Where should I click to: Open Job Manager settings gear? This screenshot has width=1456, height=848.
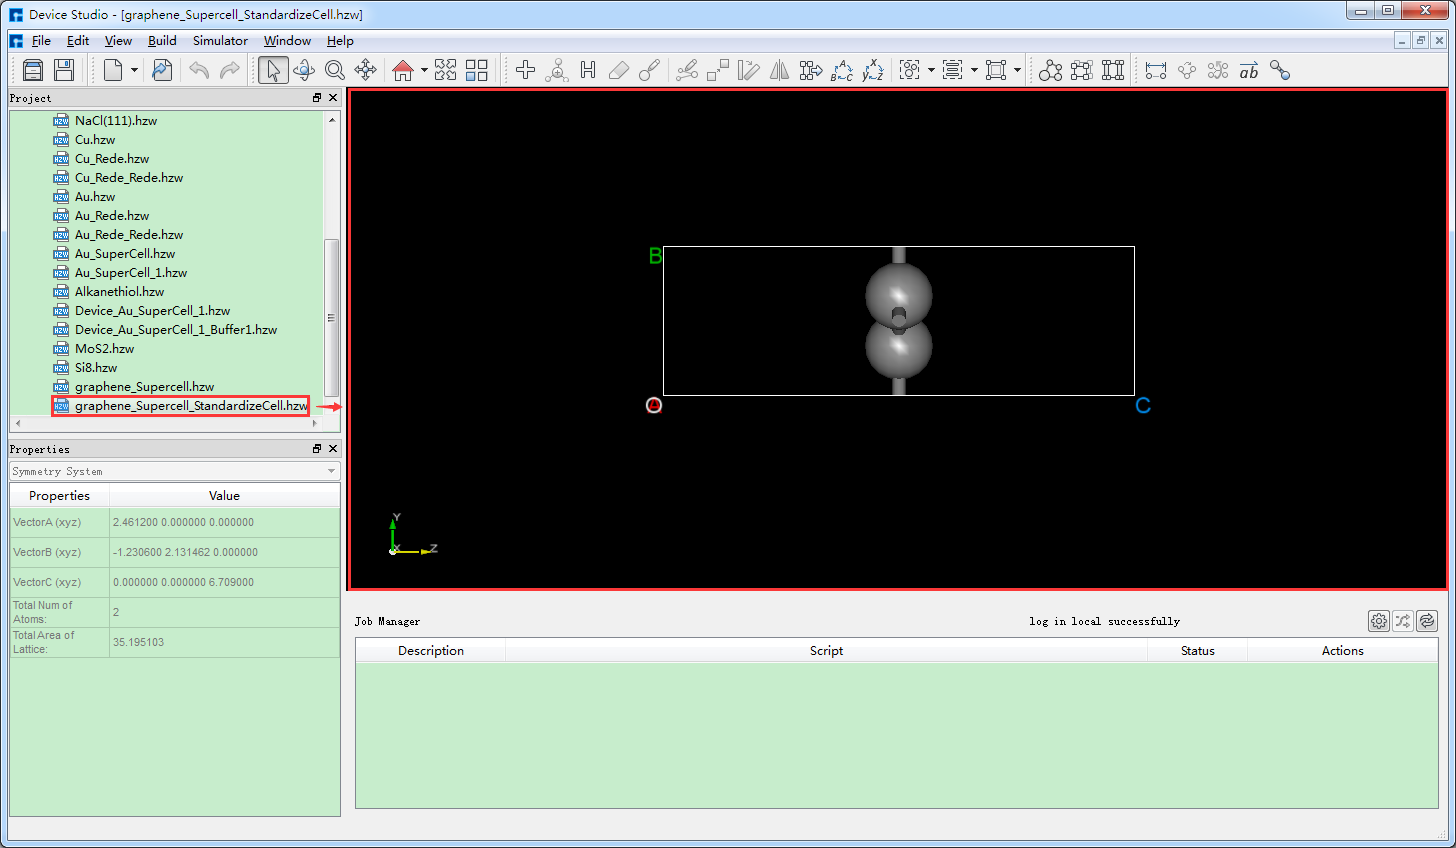point(1378,621)
